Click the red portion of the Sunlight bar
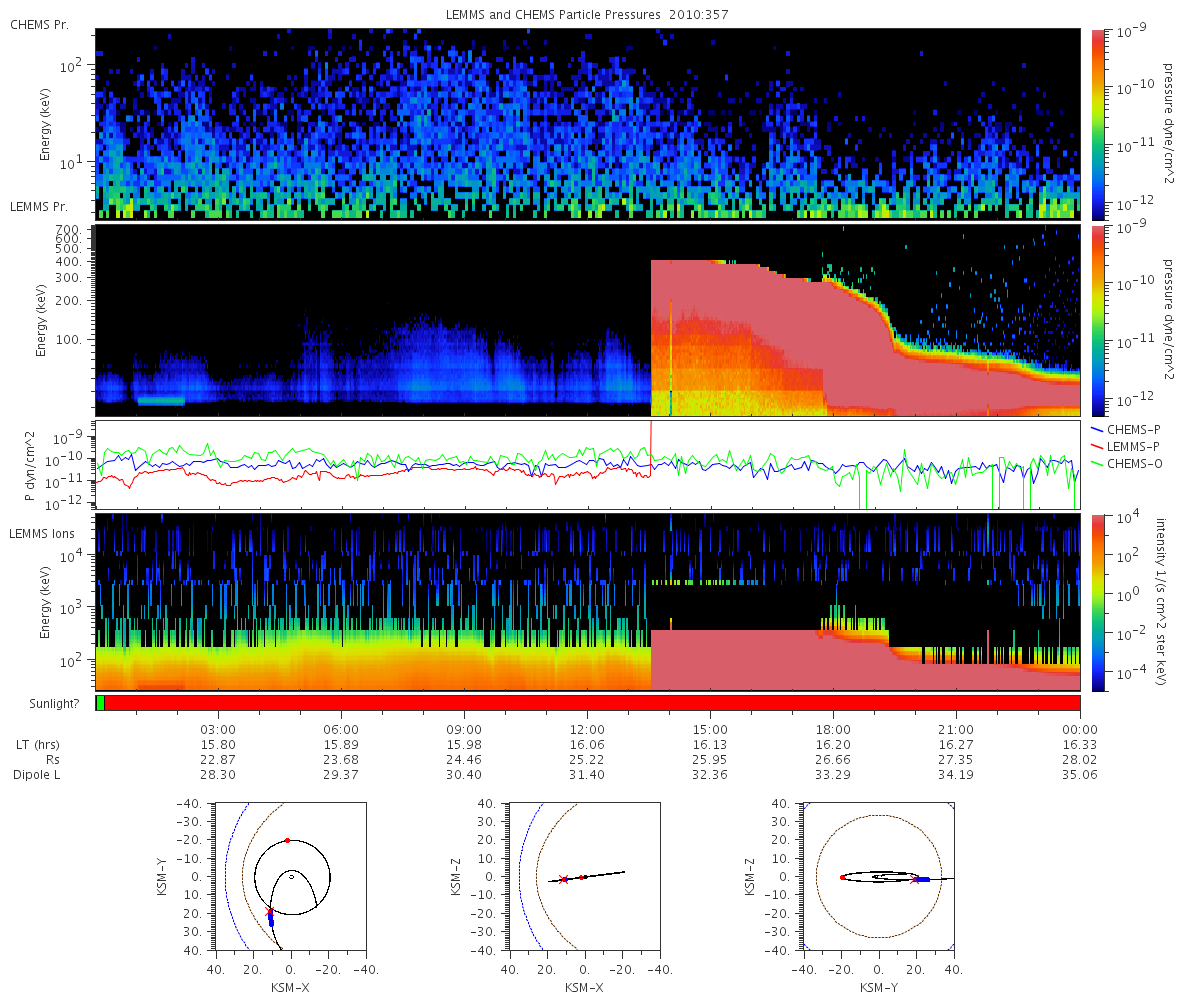 click(x=592, y=703)
